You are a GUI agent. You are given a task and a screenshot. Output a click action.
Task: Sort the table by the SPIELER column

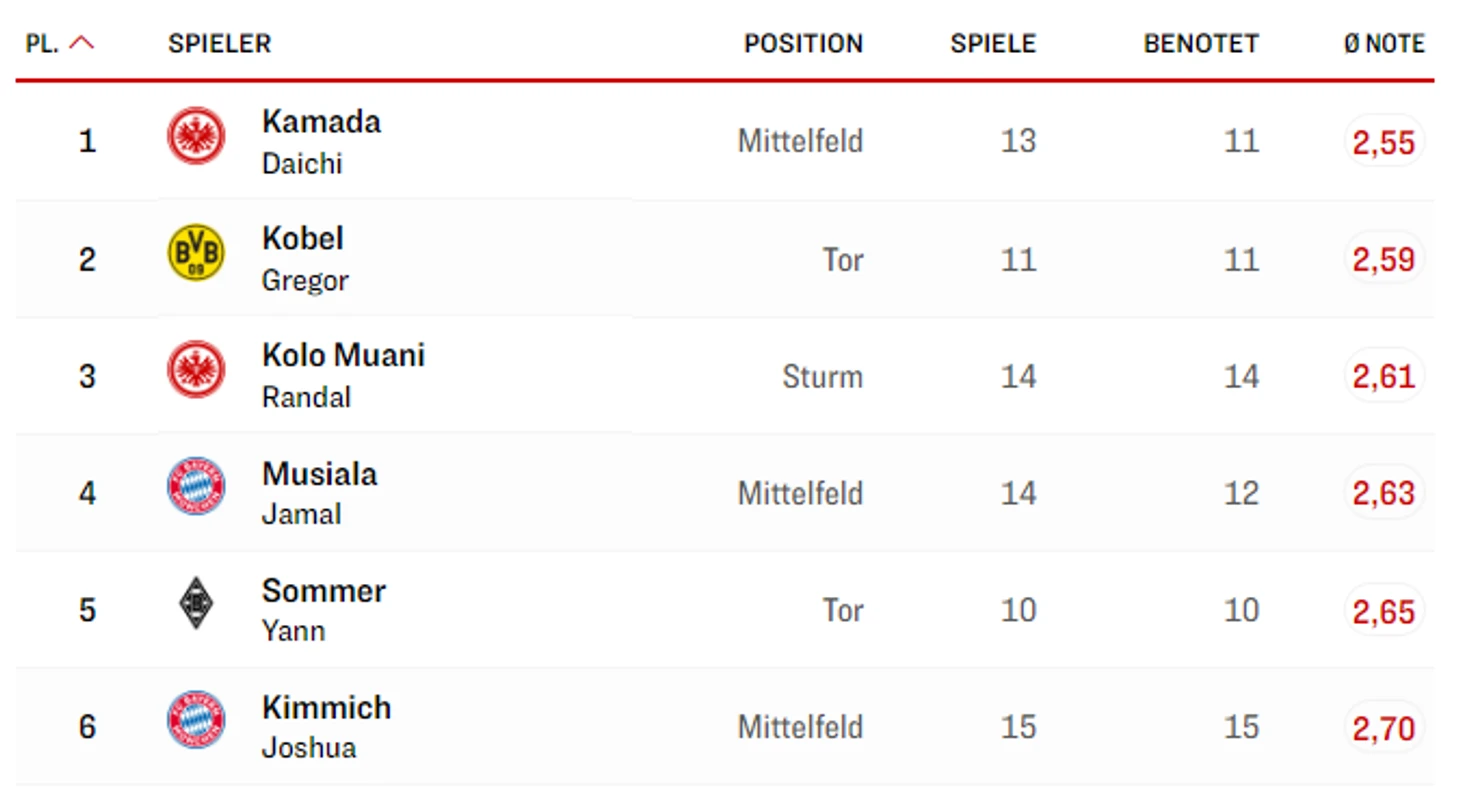[220, 44]
